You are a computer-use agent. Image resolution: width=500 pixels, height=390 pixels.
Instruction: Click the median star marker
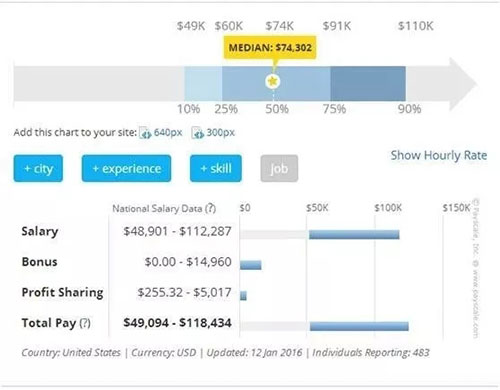[273, 81]
